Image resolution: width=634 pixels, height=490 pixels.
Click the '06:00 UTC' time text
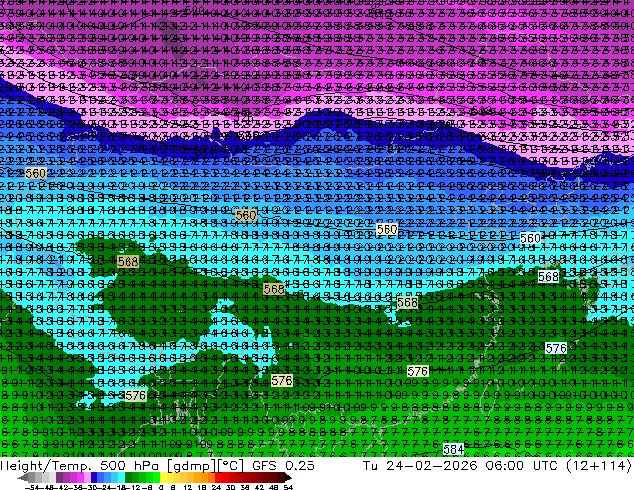(x=523, y=465)
